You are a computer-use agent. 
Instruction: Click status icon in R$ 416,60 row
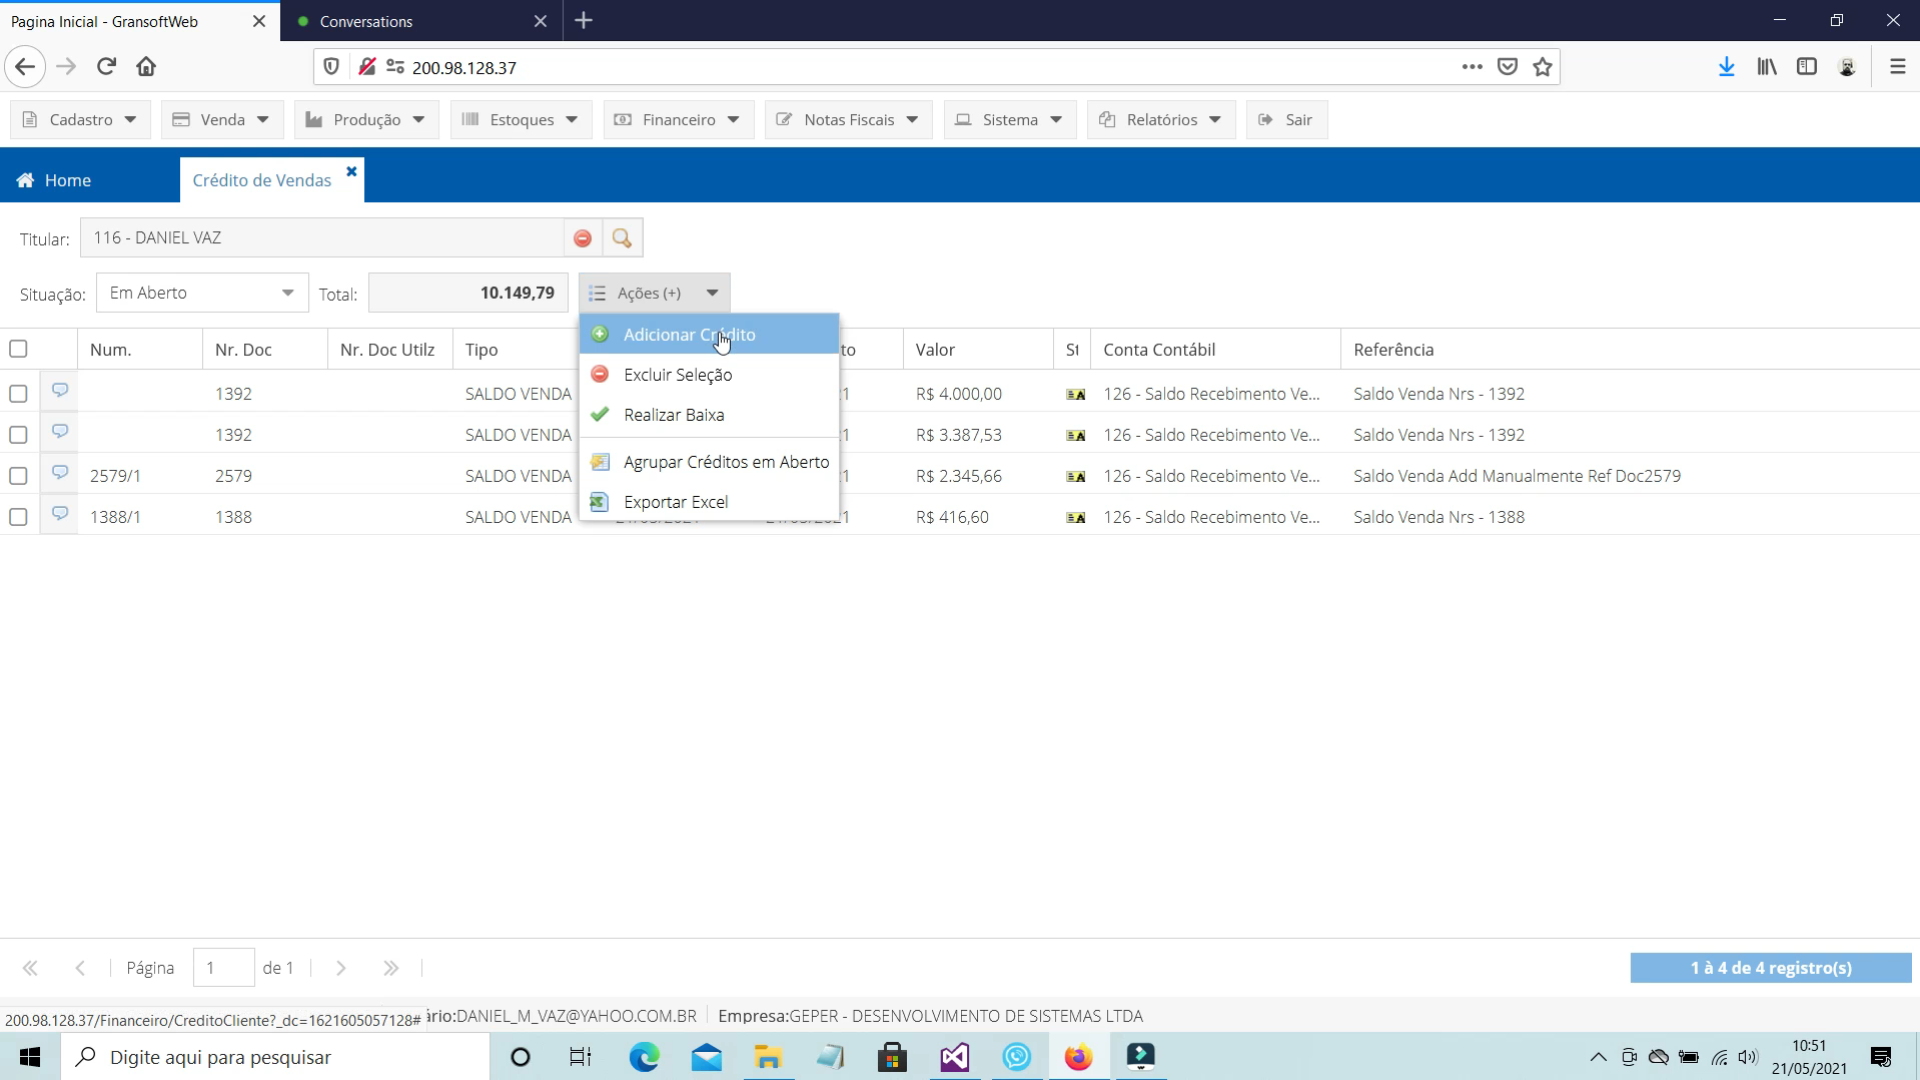1076,517
